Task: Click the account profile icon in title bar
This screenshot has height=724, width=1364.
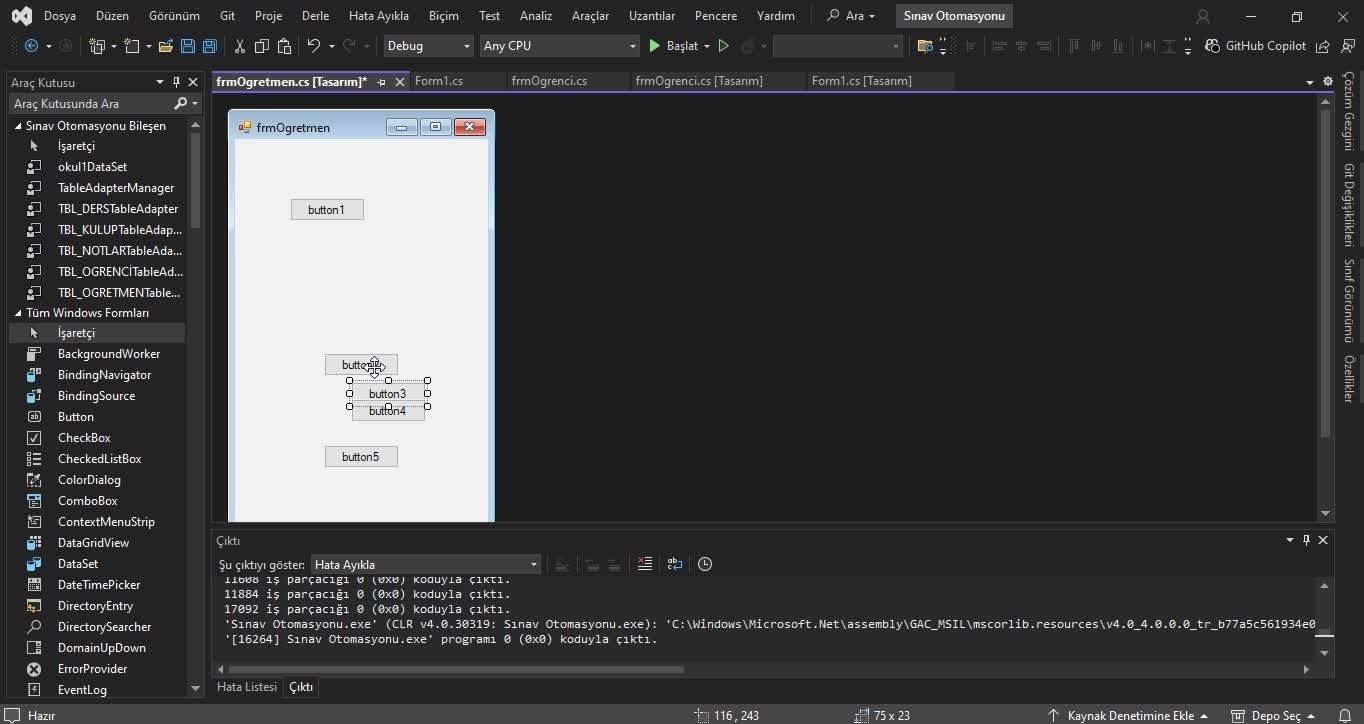Action: [1203, 16]
